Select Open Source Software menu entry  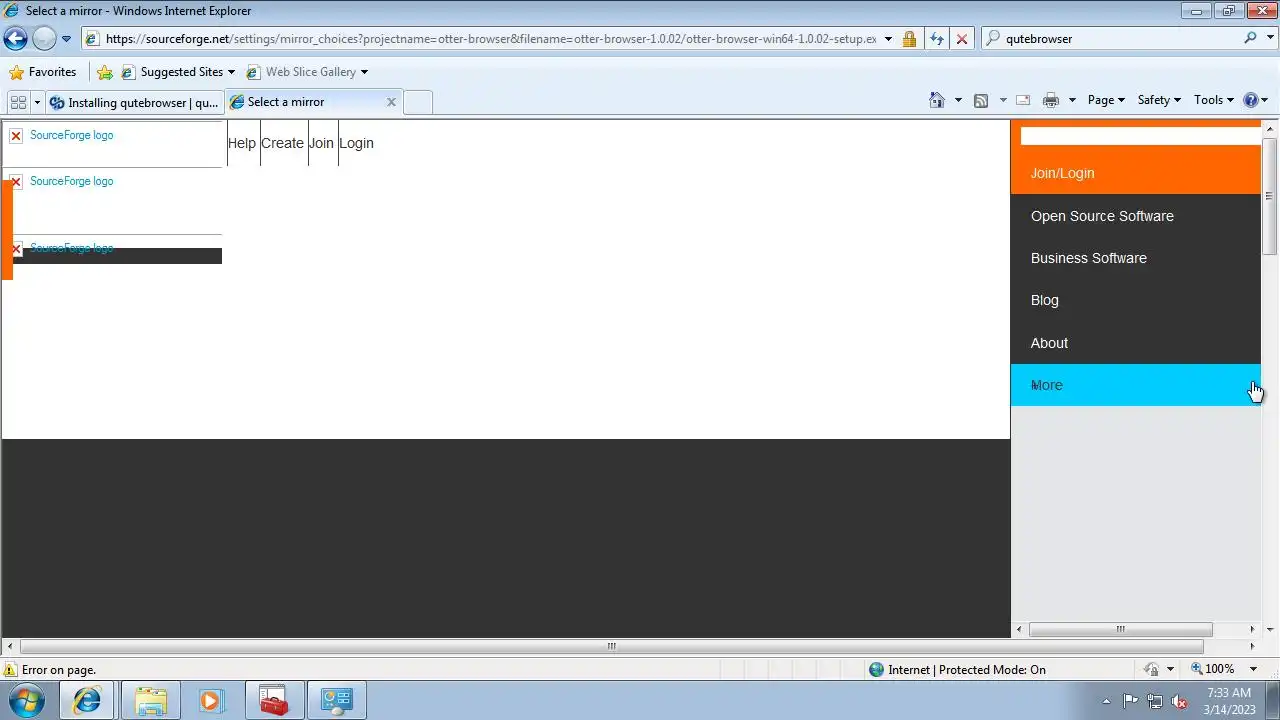(x=1136, y=216)
